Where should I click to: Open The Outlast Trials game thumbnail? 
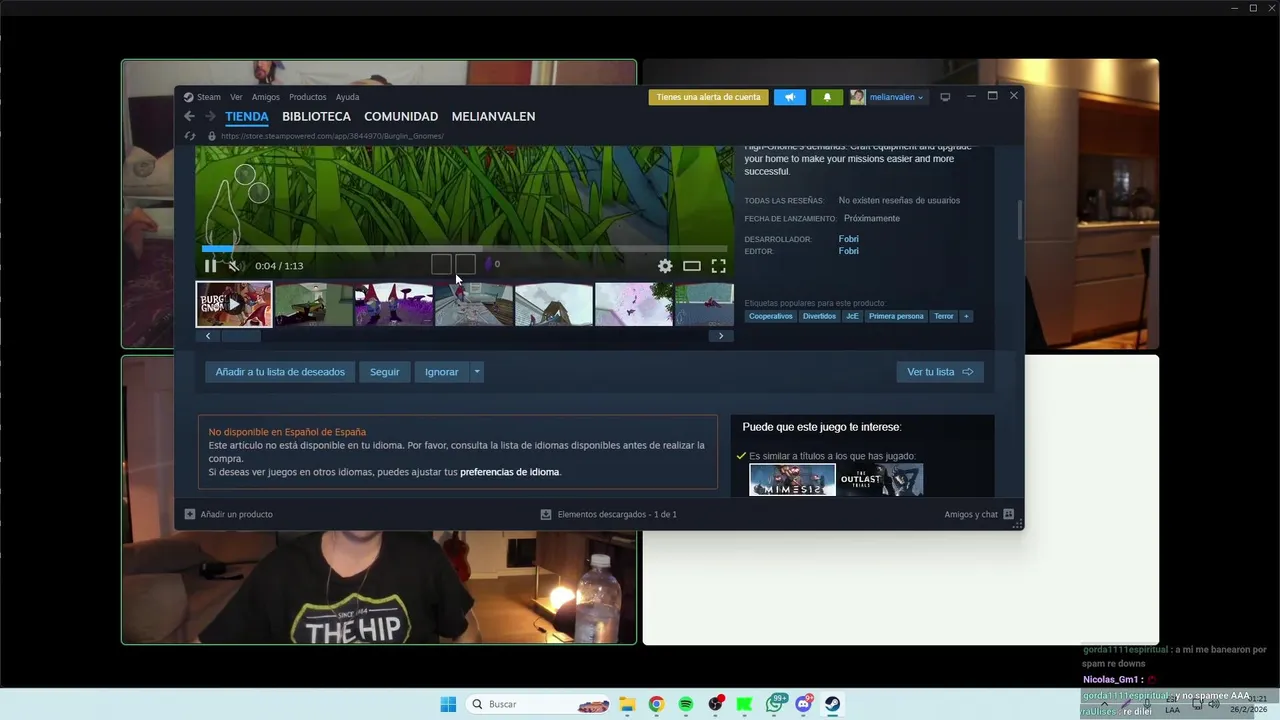click(880, 480)
